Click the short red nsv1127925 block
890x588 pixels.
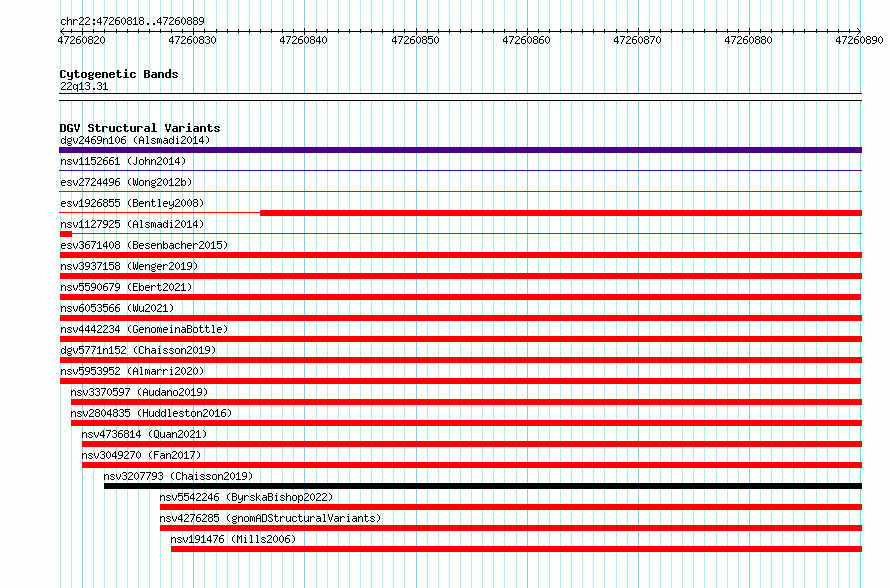(x=66, y=234)
